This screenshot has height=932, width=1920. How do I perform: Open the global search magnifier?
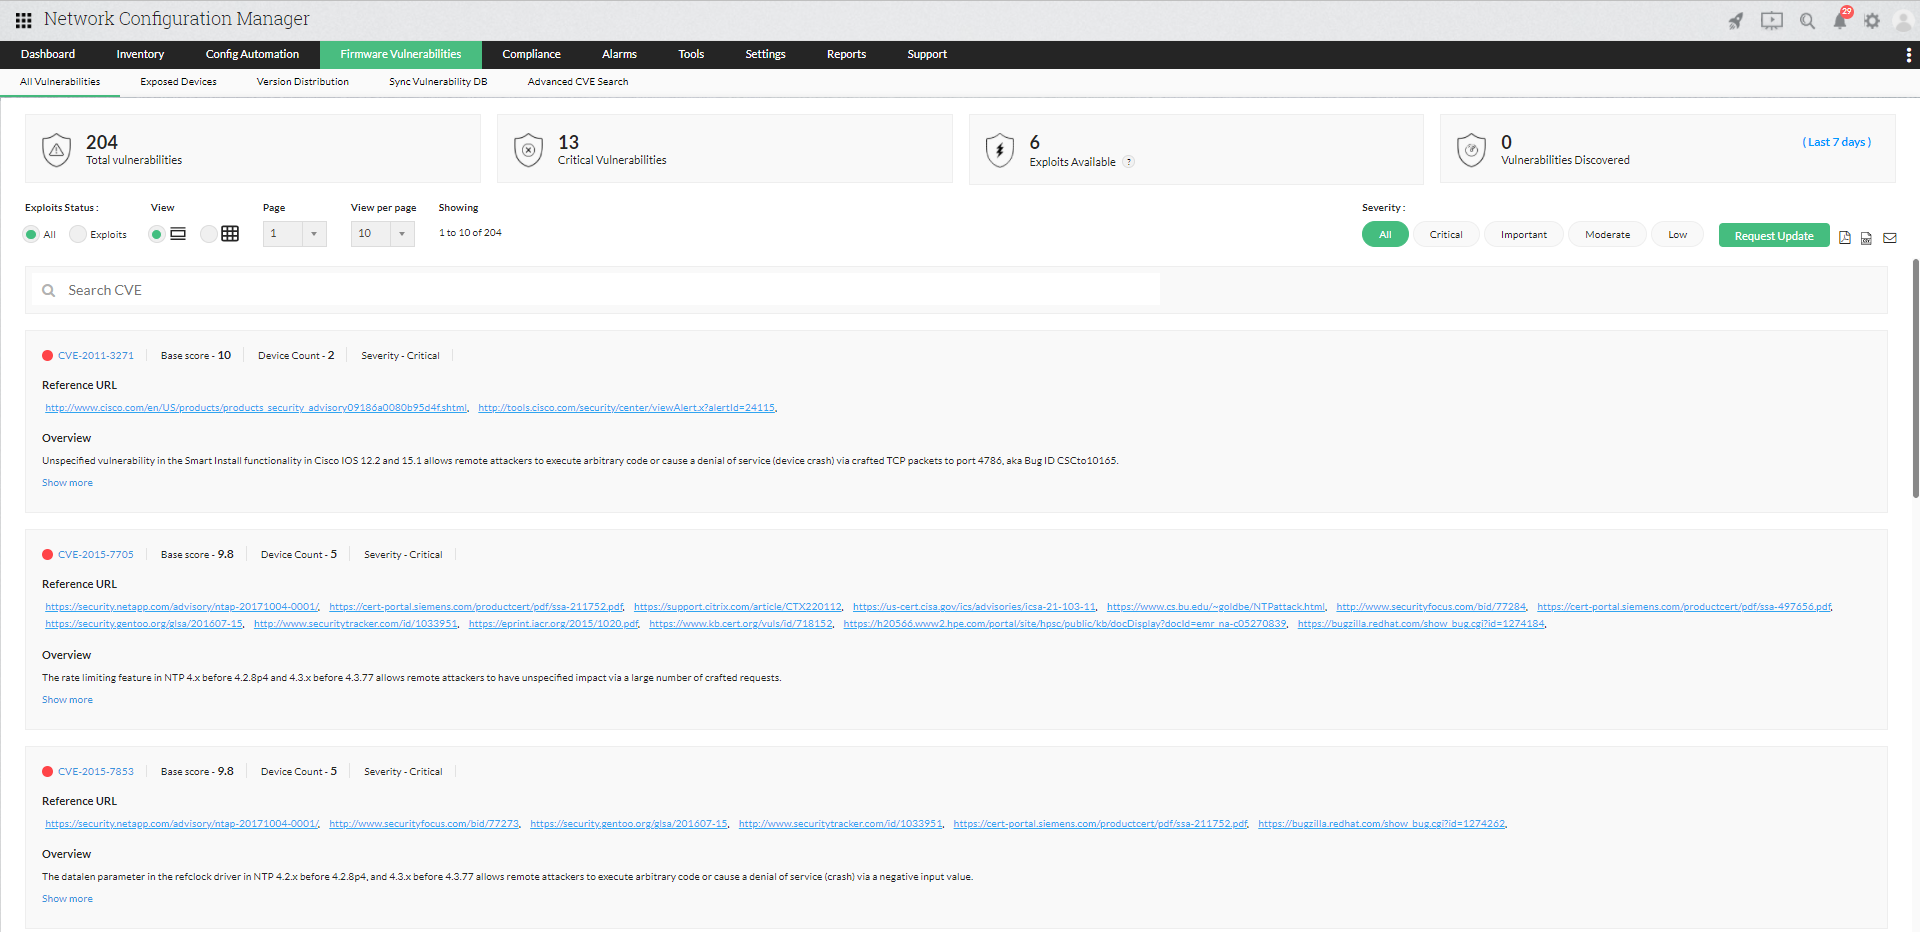(x=1806, y=20)
